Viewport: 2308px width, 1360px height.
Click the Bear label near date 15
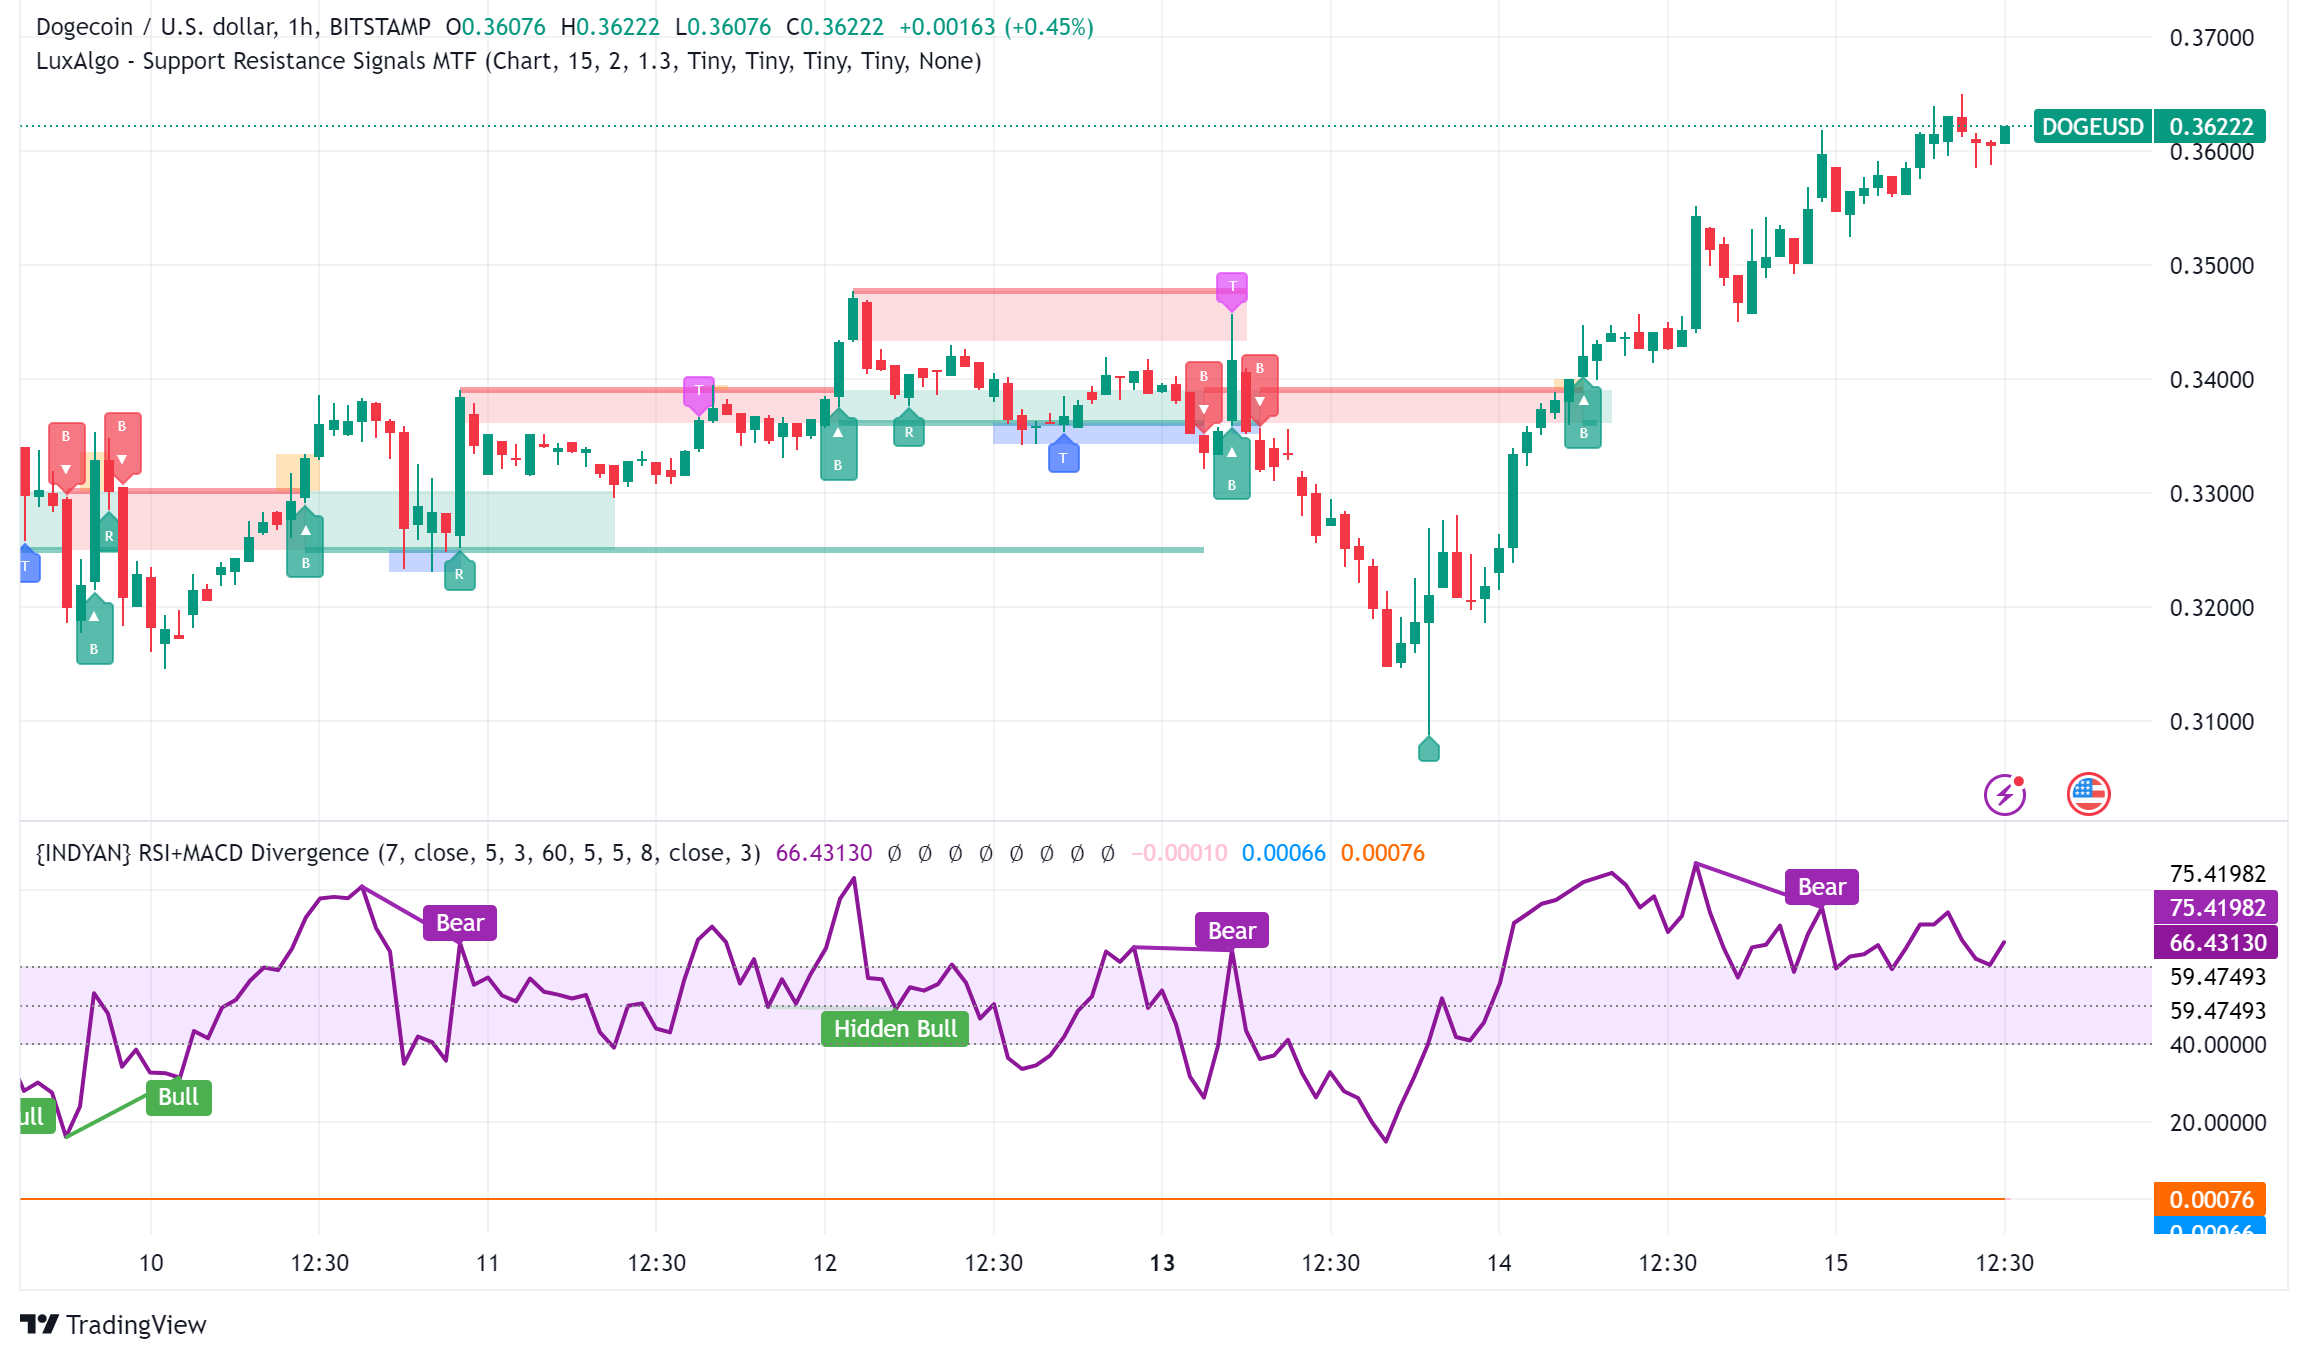point(1822,887)
